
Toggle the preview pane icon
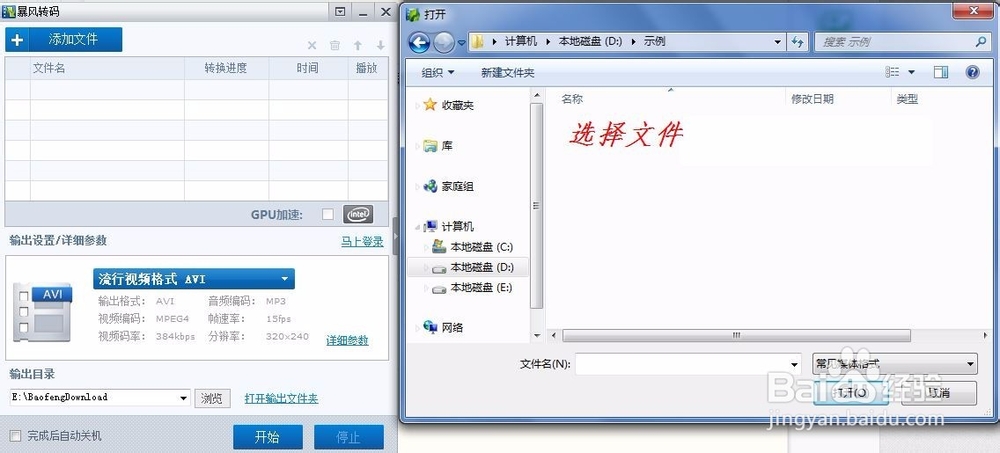pos(941,72)
